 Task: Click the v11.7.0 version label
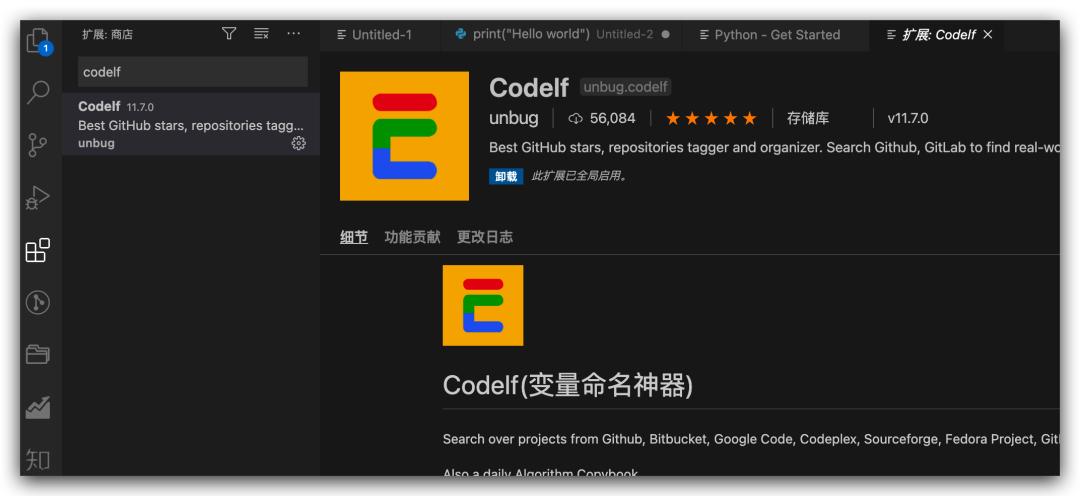[907, 118]
